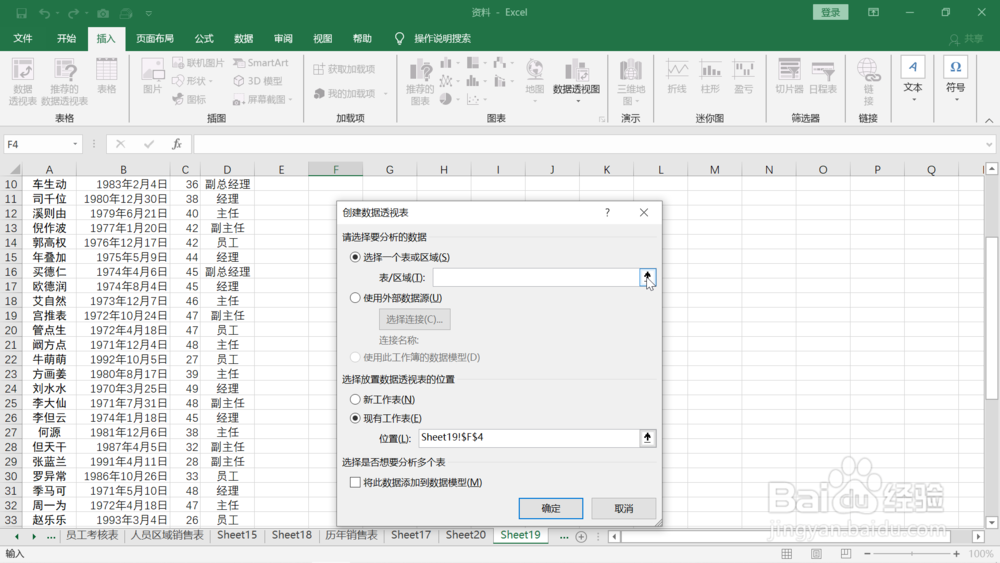
Task: Add a new sheet with plus icon
Action: tap(581, 536)
